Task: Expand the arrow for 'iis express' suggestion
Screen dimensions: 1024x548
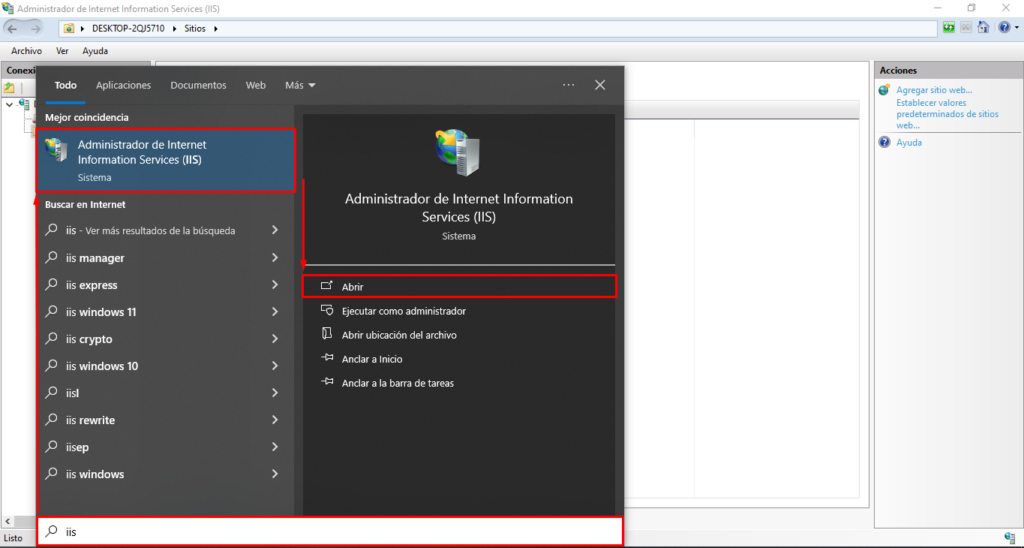Action: point(275,285)
